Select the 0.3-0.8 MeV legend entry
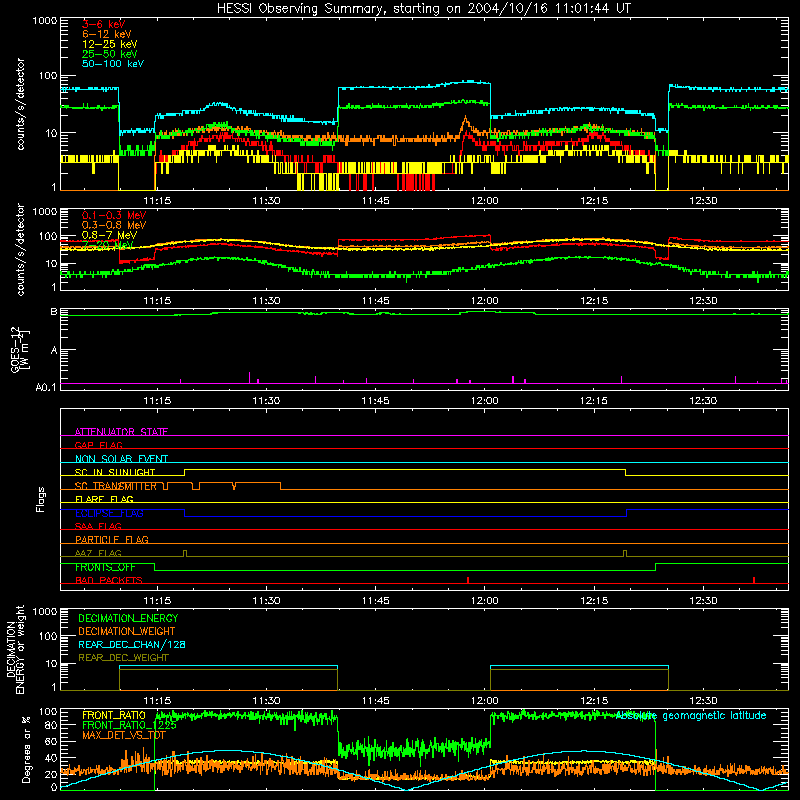Image resolution: width=800 pixels, height=800 pixels. [114, 225]
